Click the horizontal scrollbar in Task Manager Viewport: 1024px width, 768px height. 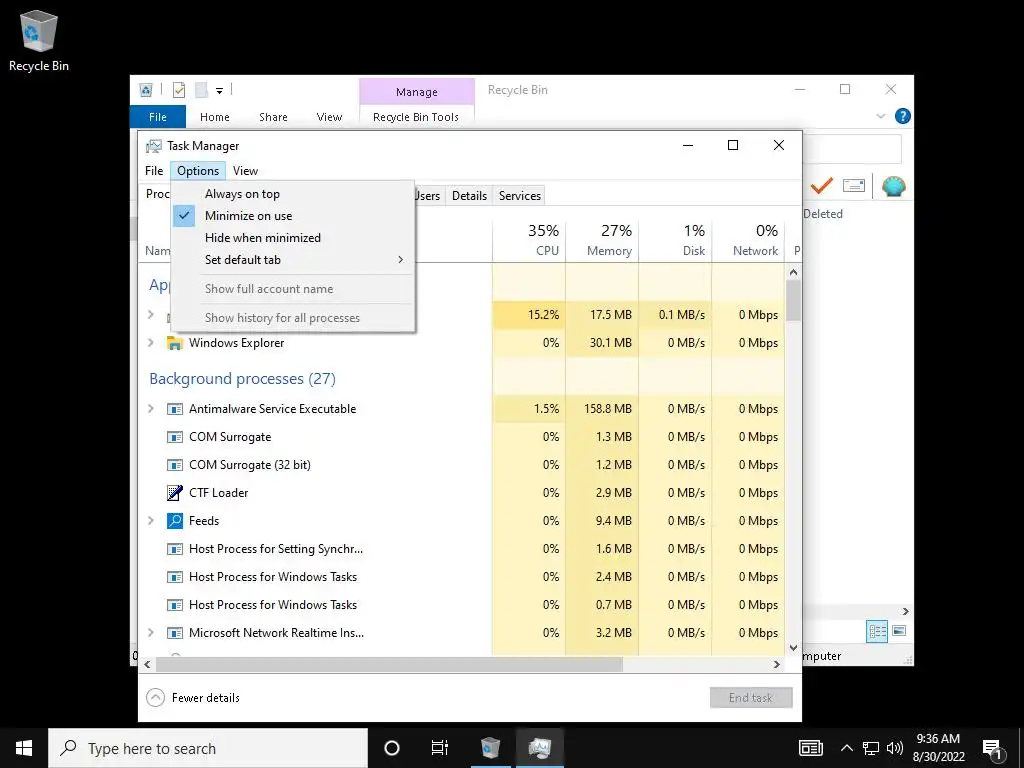389,664
